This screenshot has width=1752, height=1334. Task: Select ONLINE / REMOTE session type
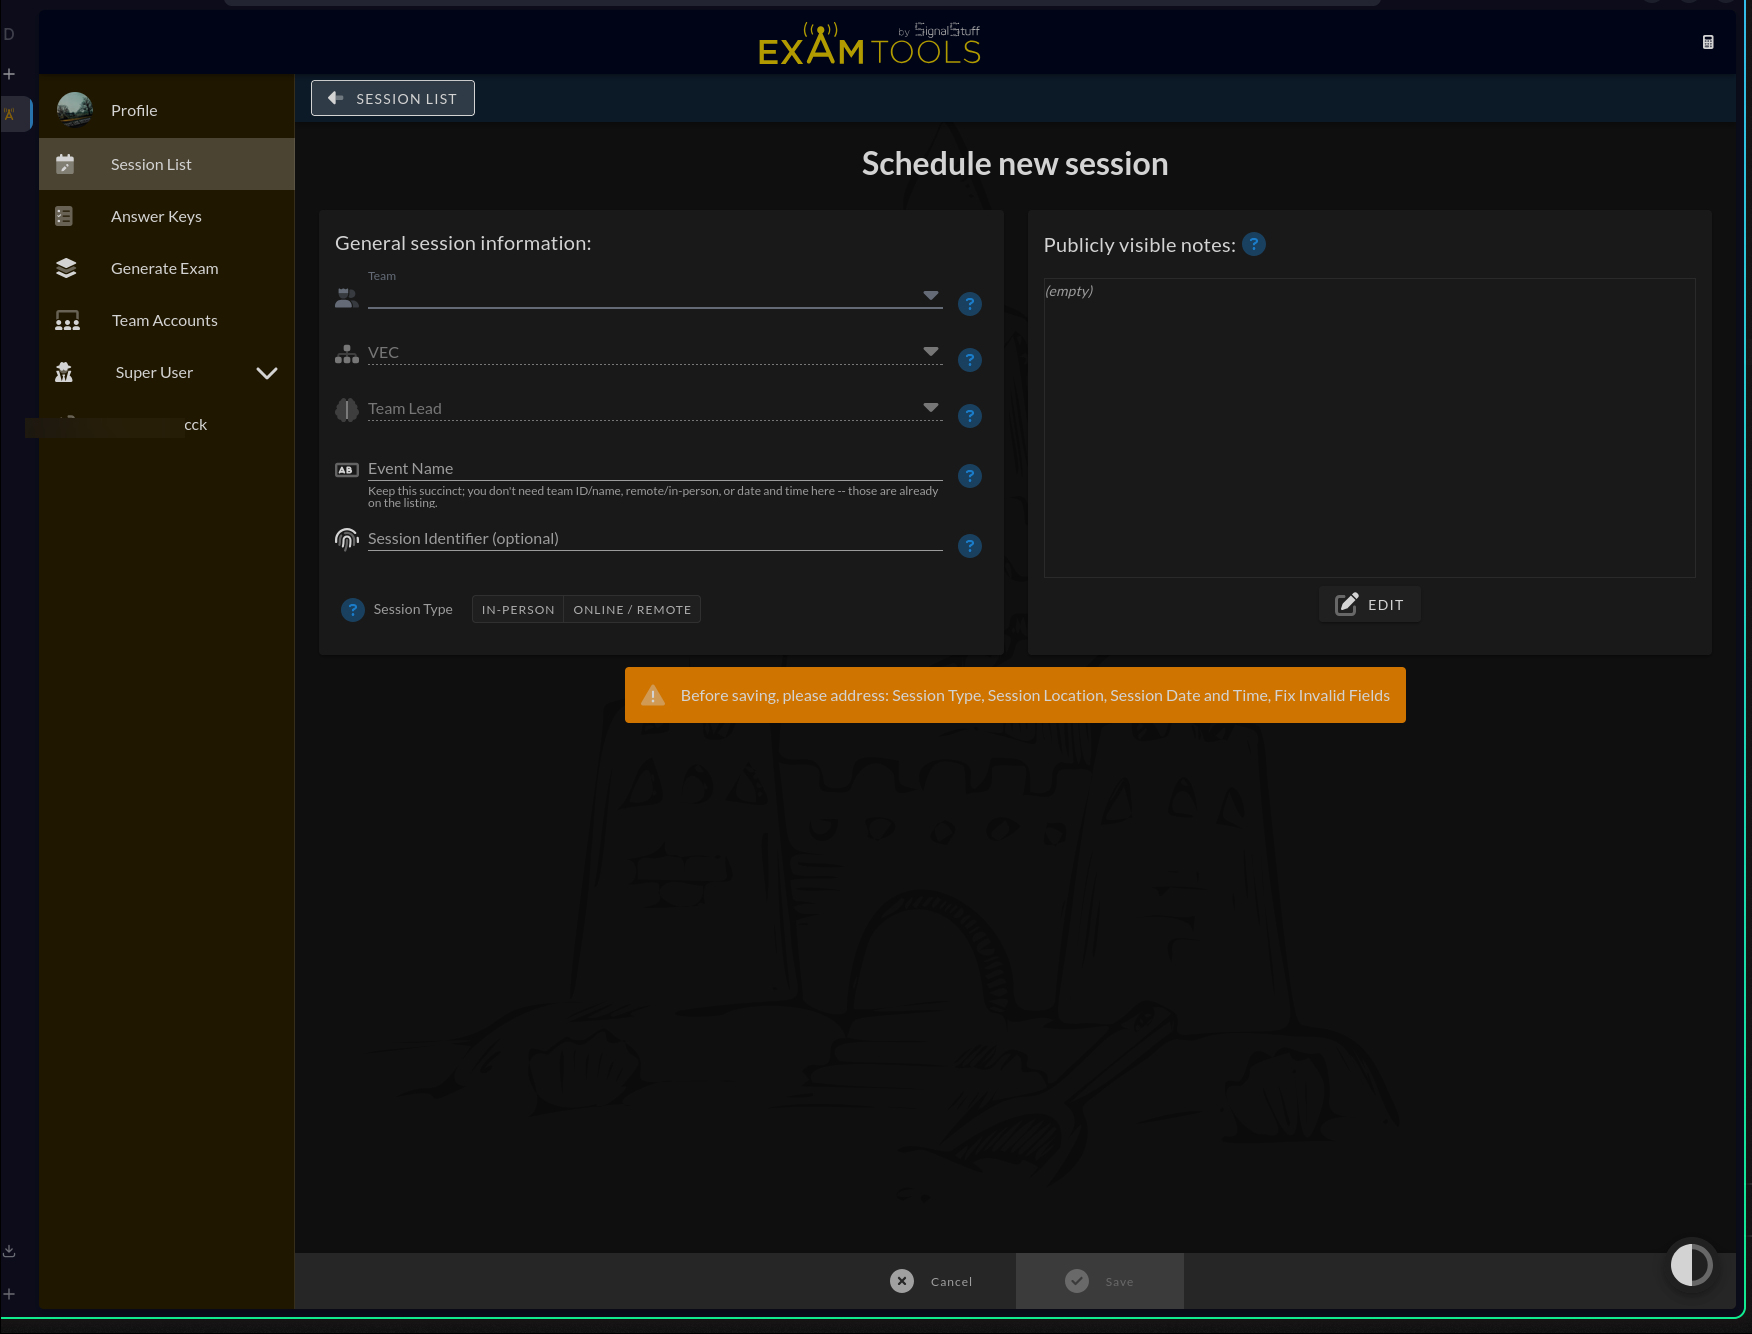tap(632, 610)
